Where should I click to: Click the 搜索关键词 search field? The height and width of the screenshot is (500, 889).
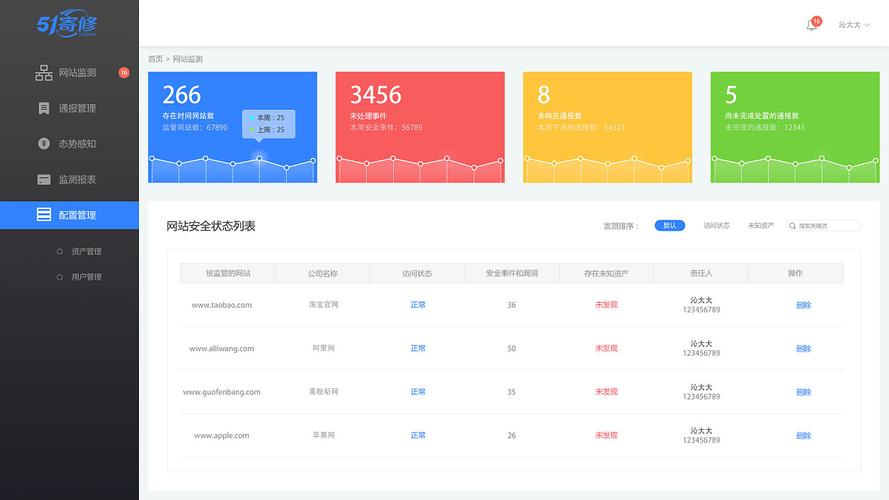823,226
